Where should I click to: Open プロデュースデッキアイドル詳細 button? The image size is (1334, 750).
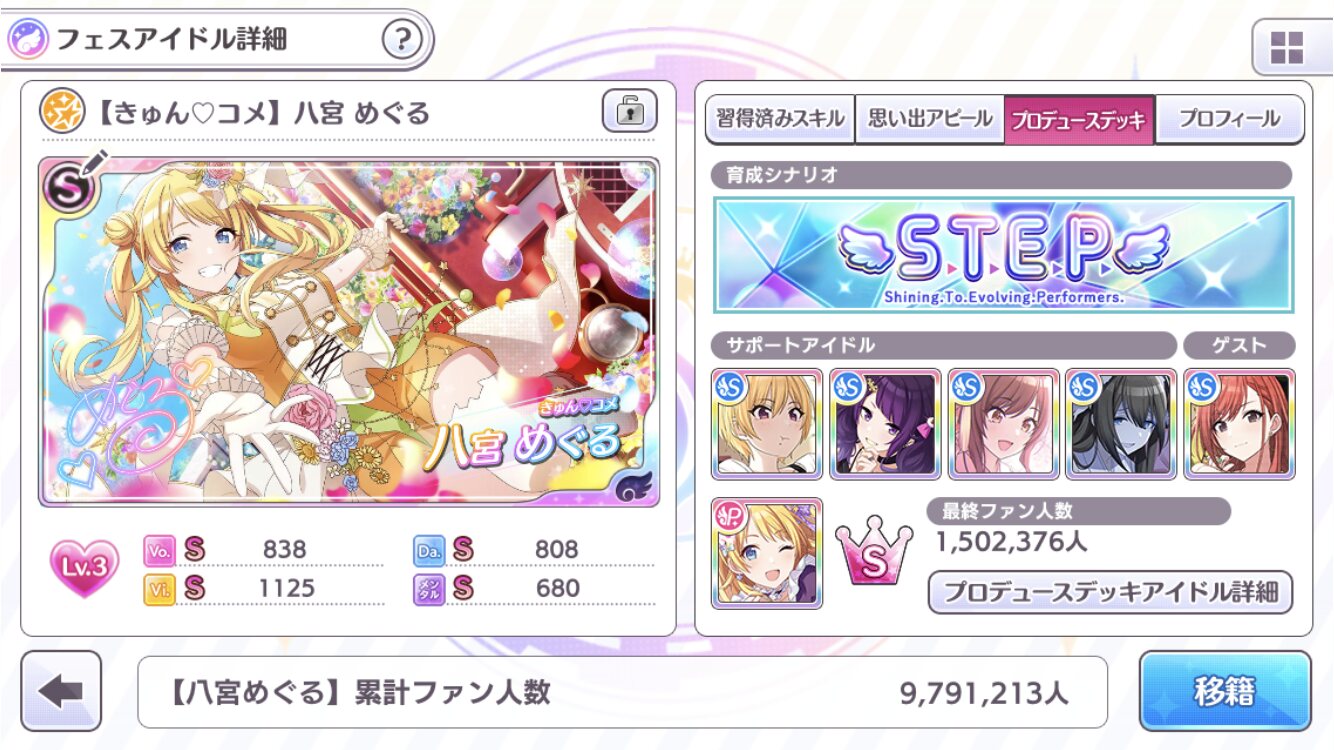pyautogui.click(x=1110, y=592)
